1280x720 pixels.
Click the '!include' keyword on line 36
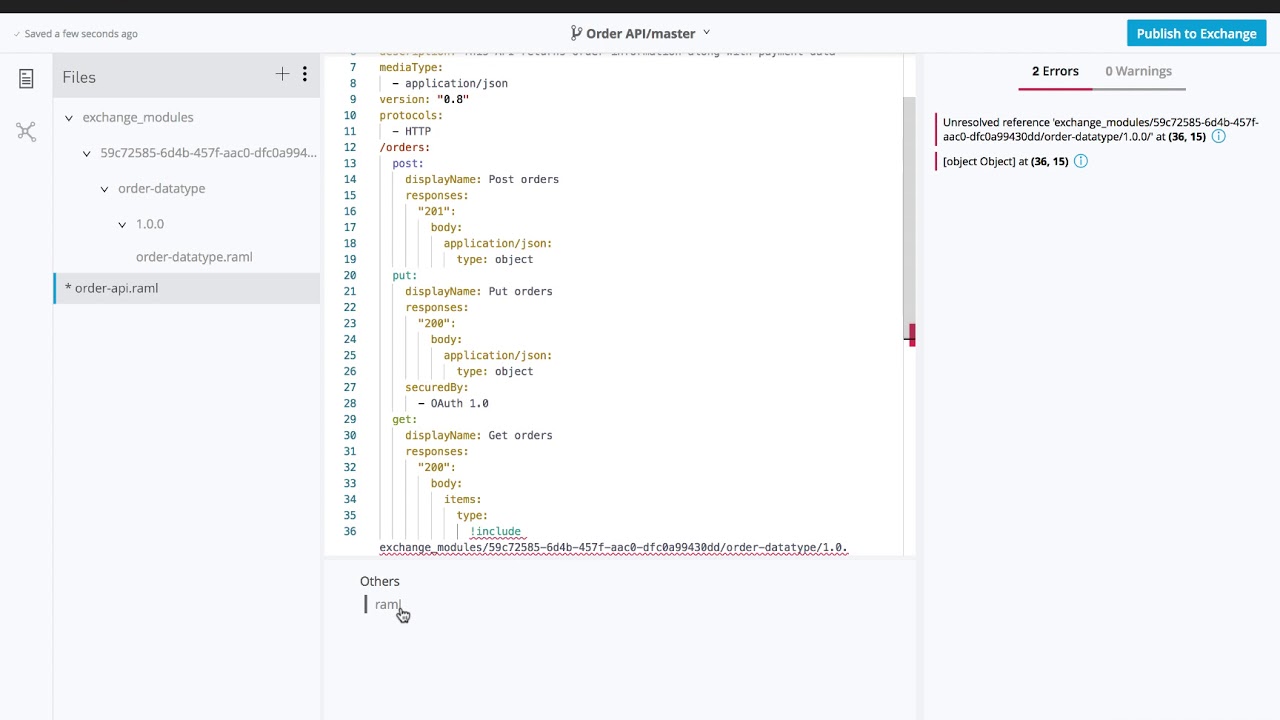(495, 531)
